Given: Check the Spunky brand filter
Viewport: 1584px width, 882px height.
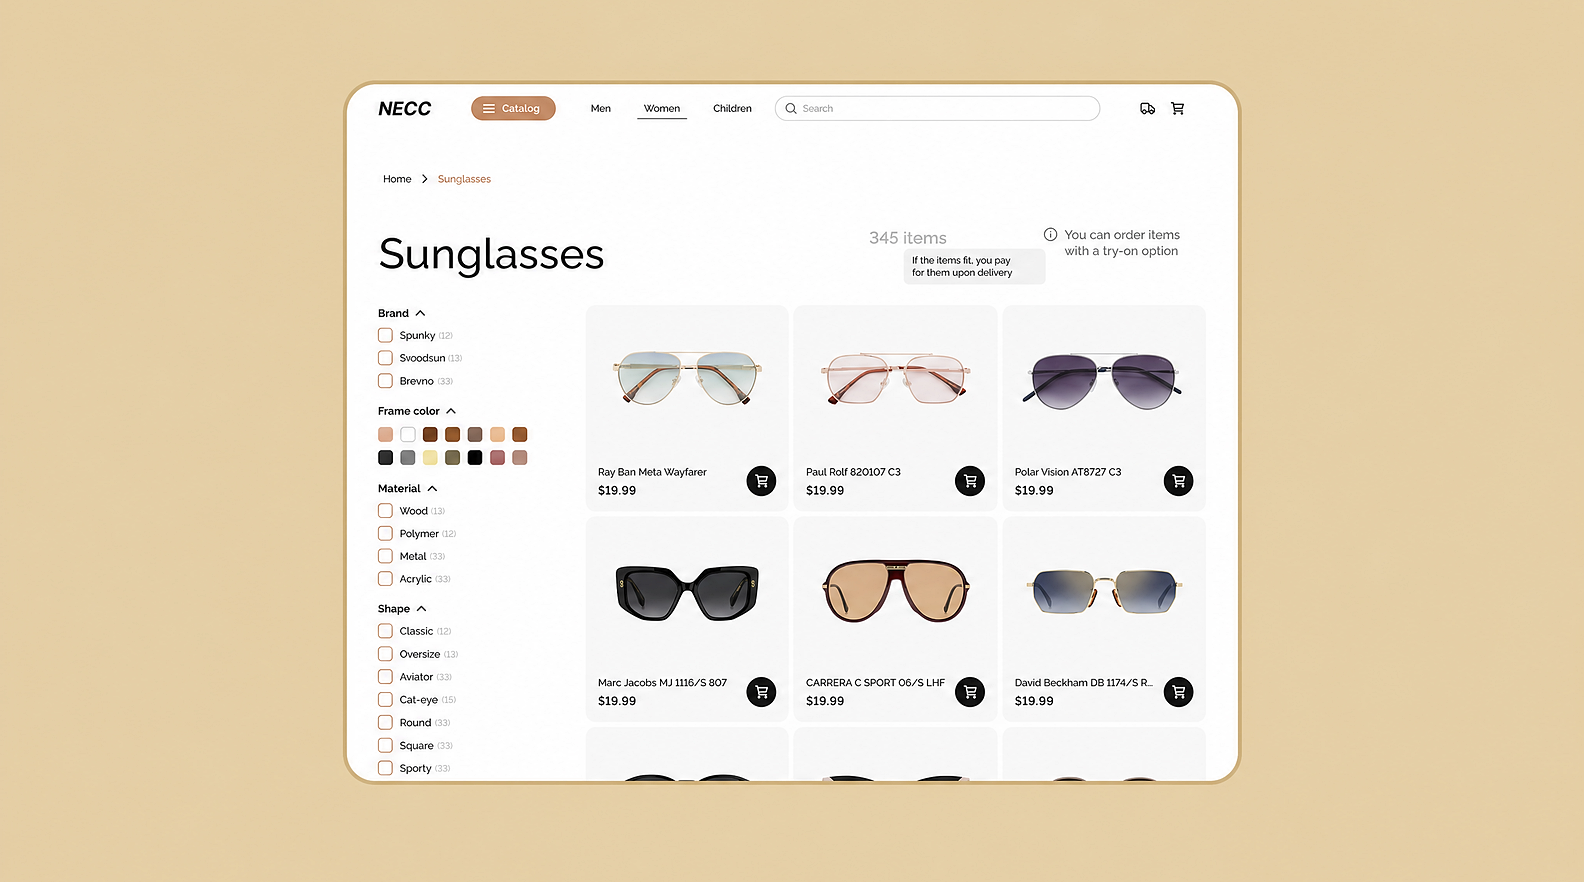Looking at the screenshot, I should (x=385, y=335).
